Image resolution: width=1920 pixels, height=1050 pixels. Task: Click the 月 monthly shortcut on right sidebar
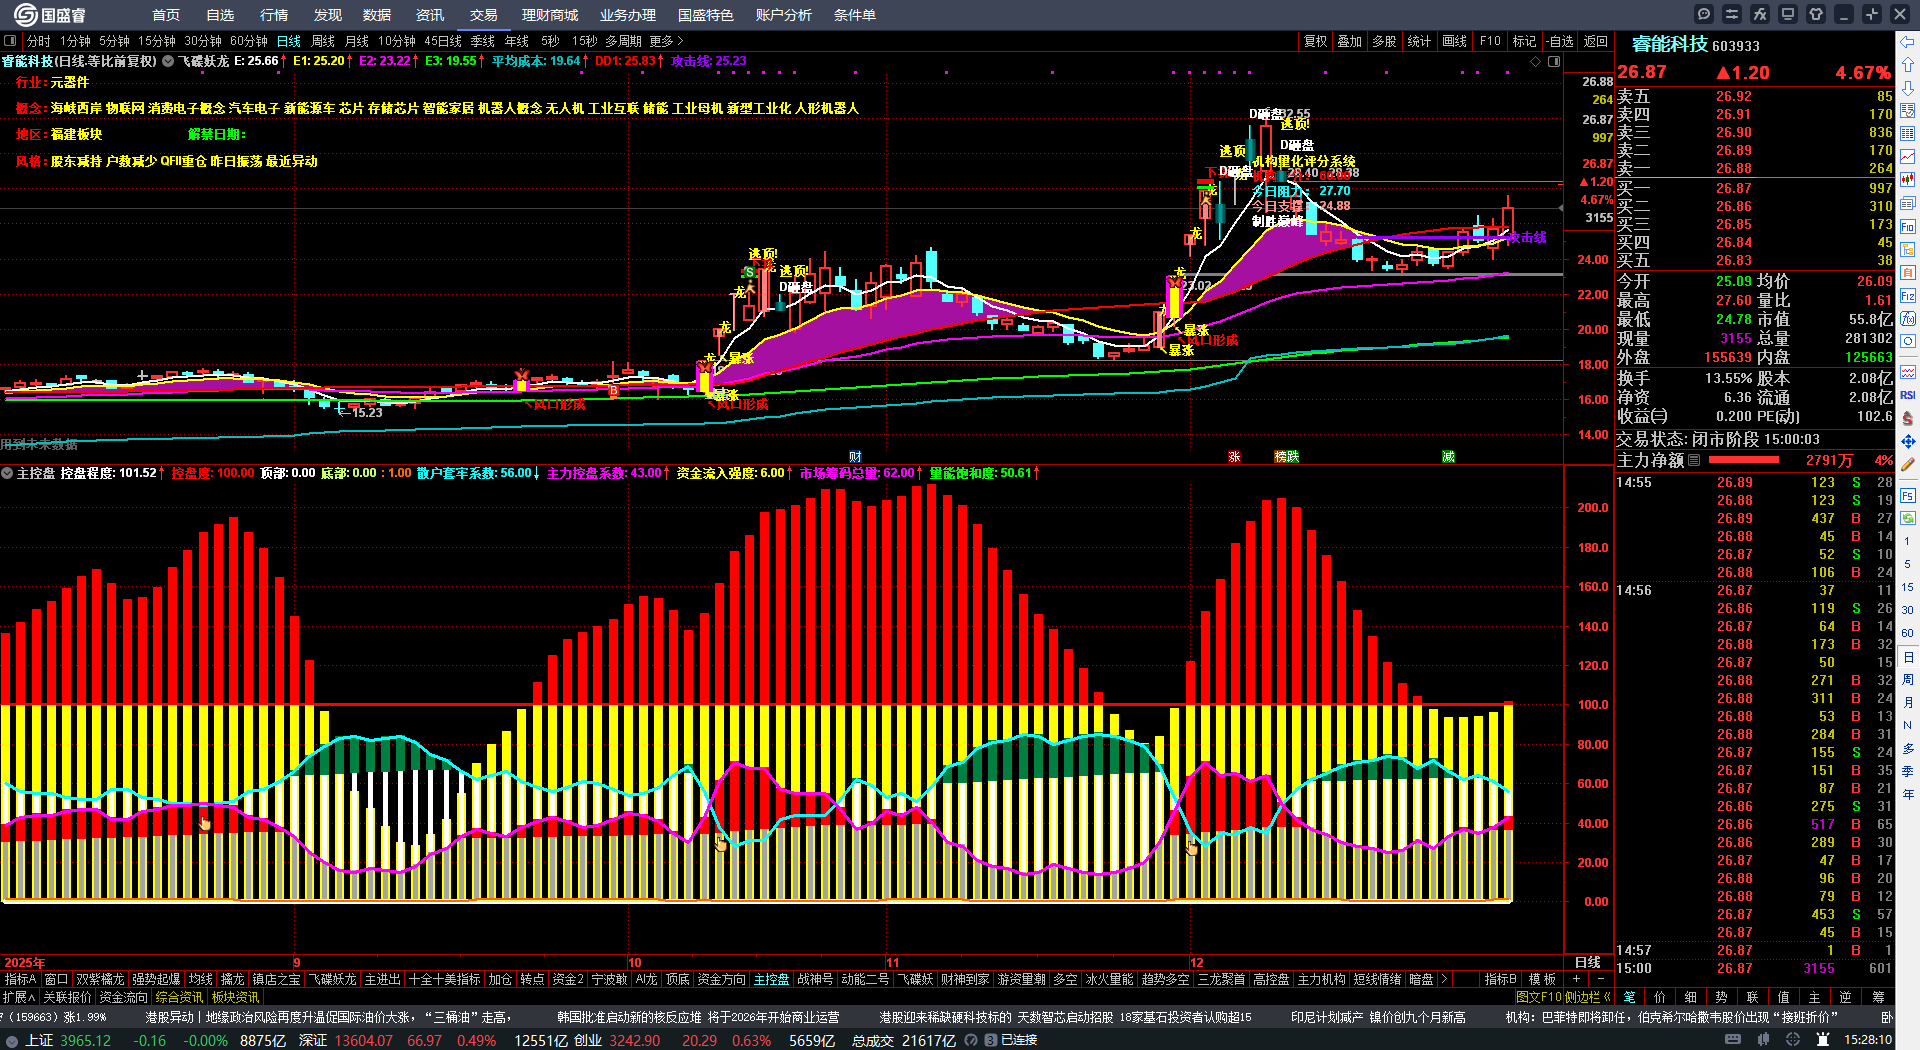1908,703
